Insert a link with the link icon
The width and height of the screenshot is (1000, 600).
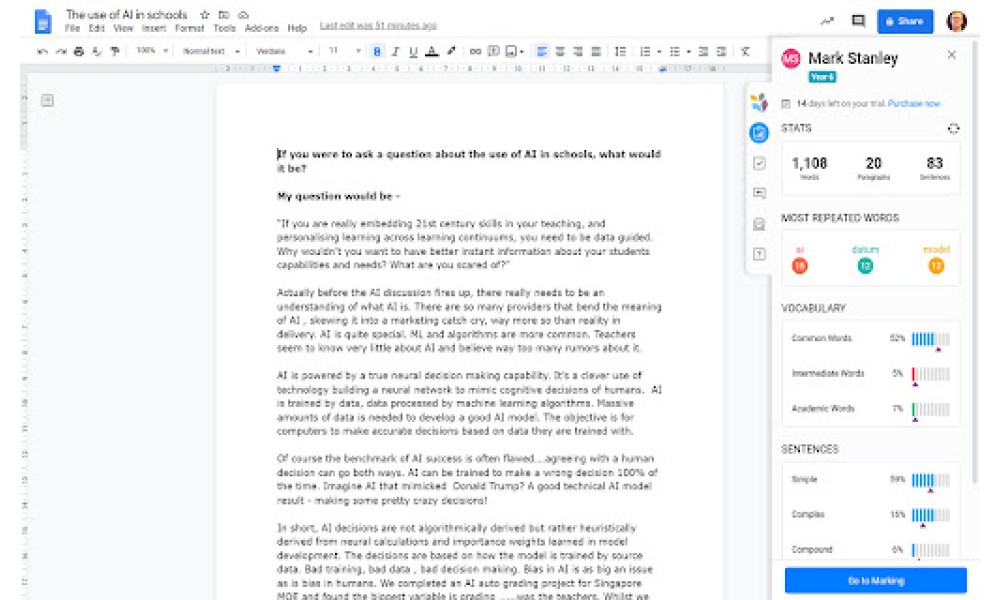click(x=475, y=51)
